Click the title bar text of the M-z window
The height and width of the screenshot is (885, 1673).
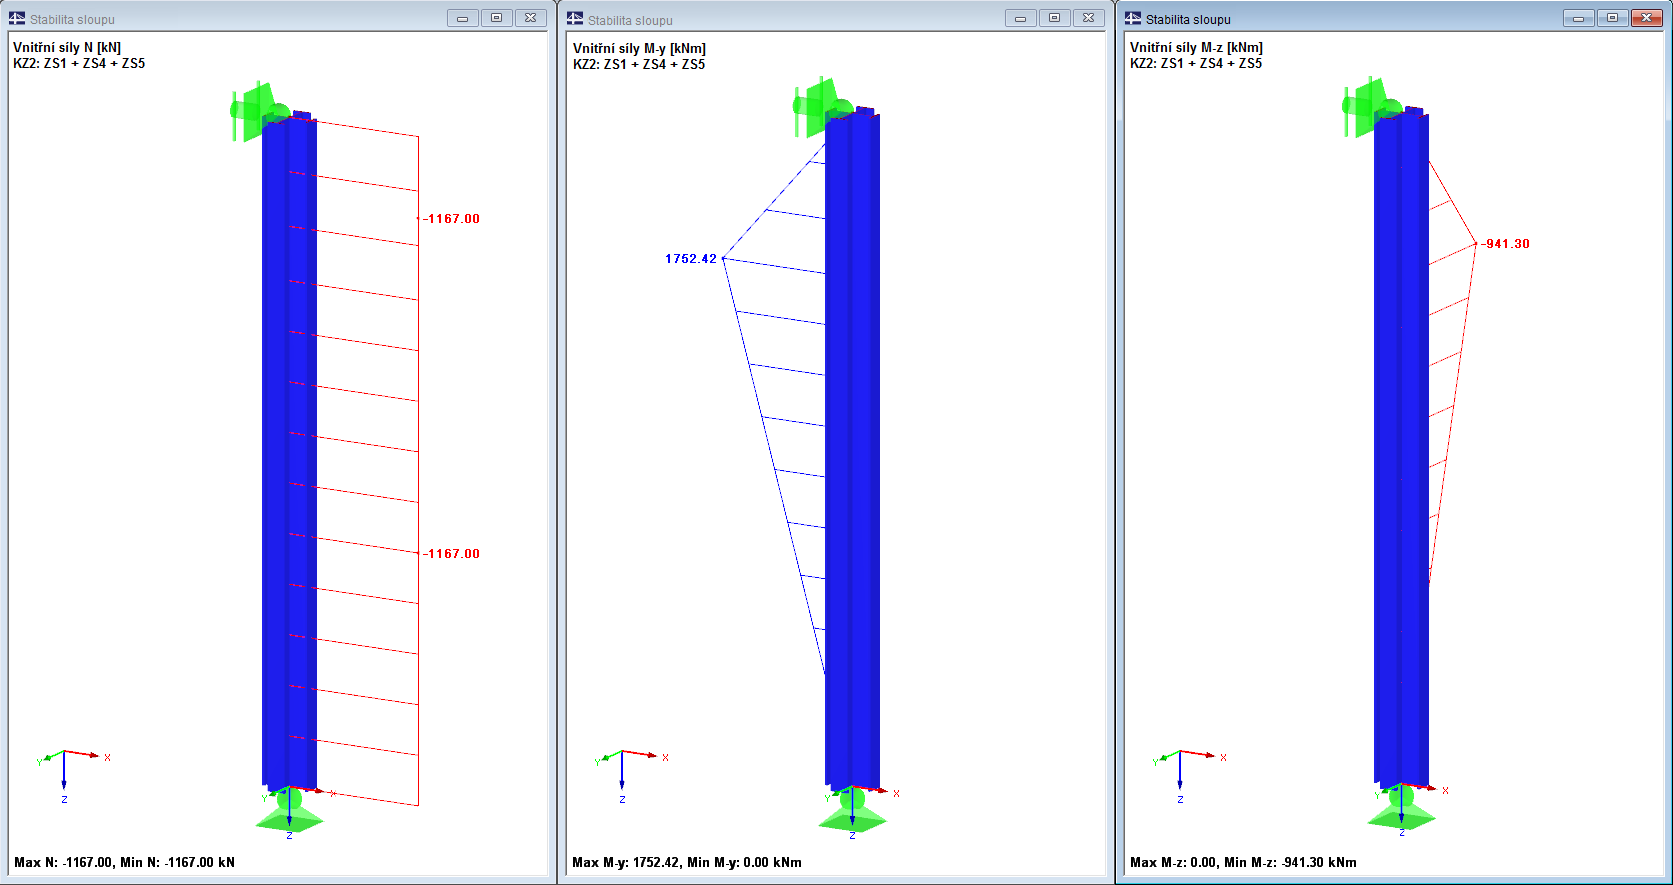pyautogui.click(x=1188, y=19)
